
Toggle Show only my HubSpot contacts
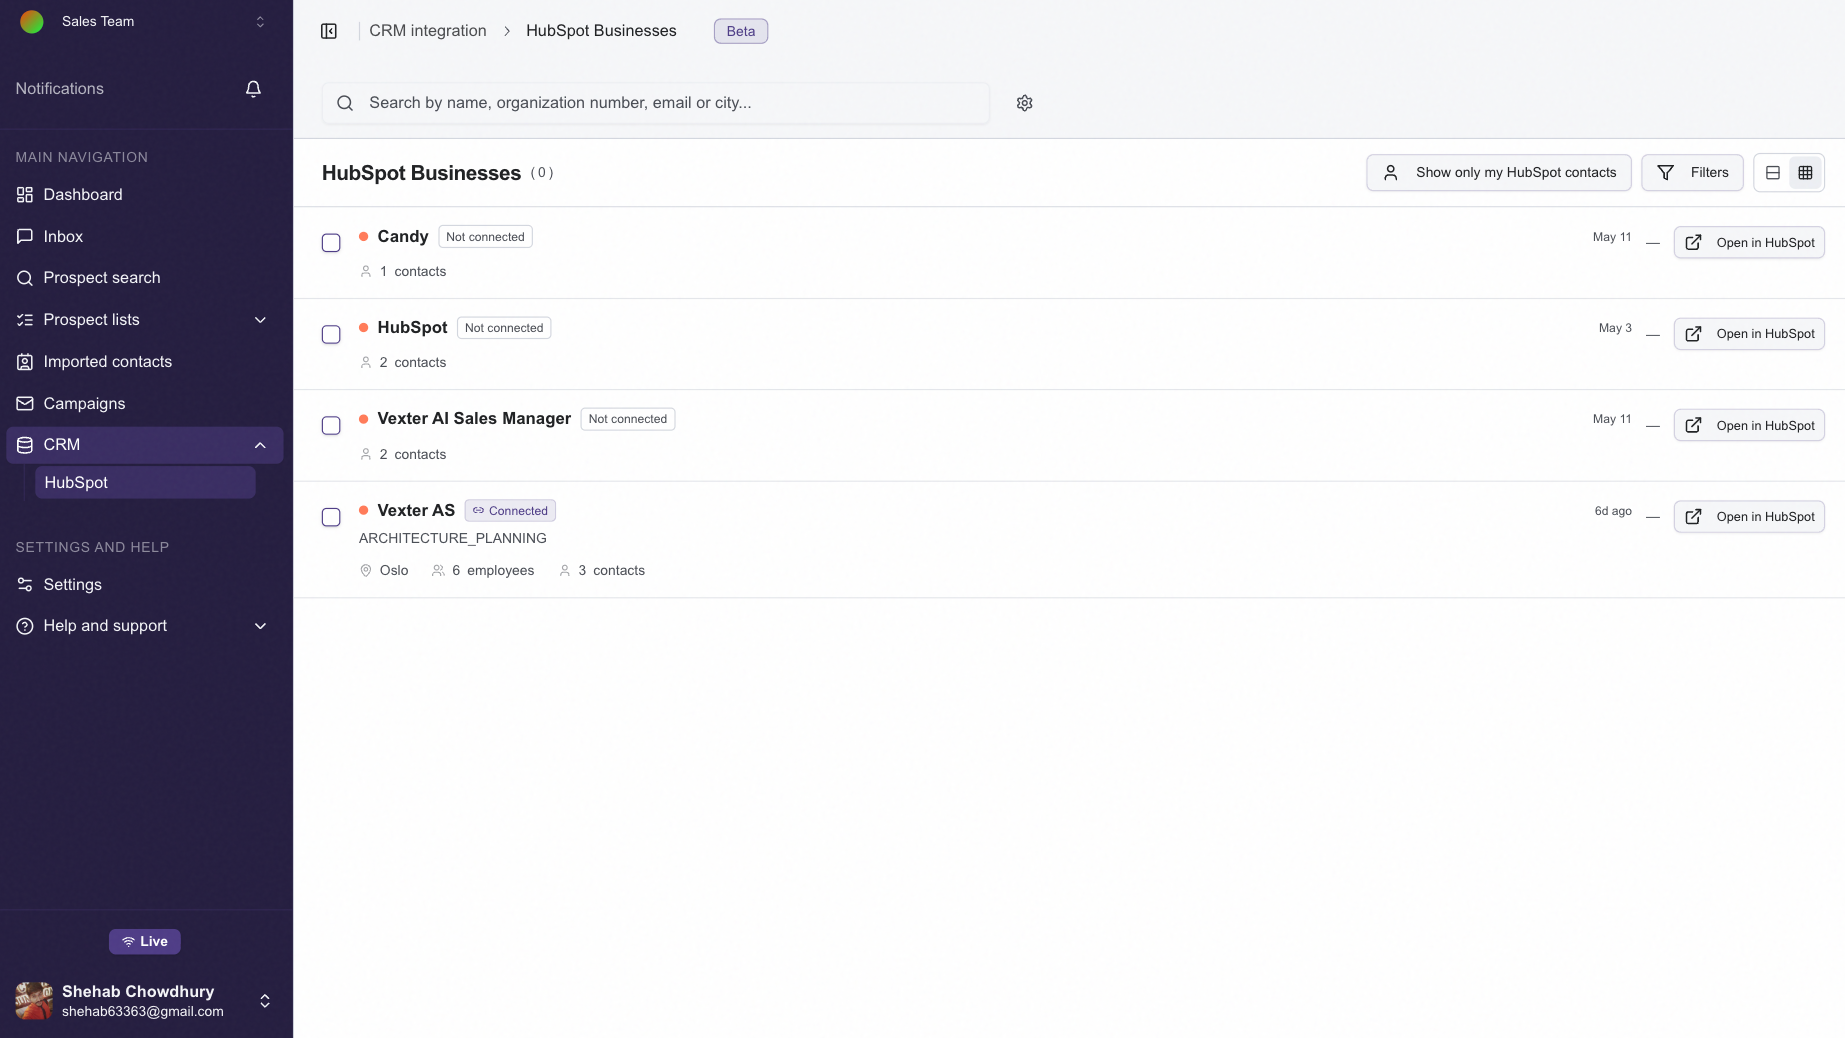pyautogui.click(x=1498, y=172)
